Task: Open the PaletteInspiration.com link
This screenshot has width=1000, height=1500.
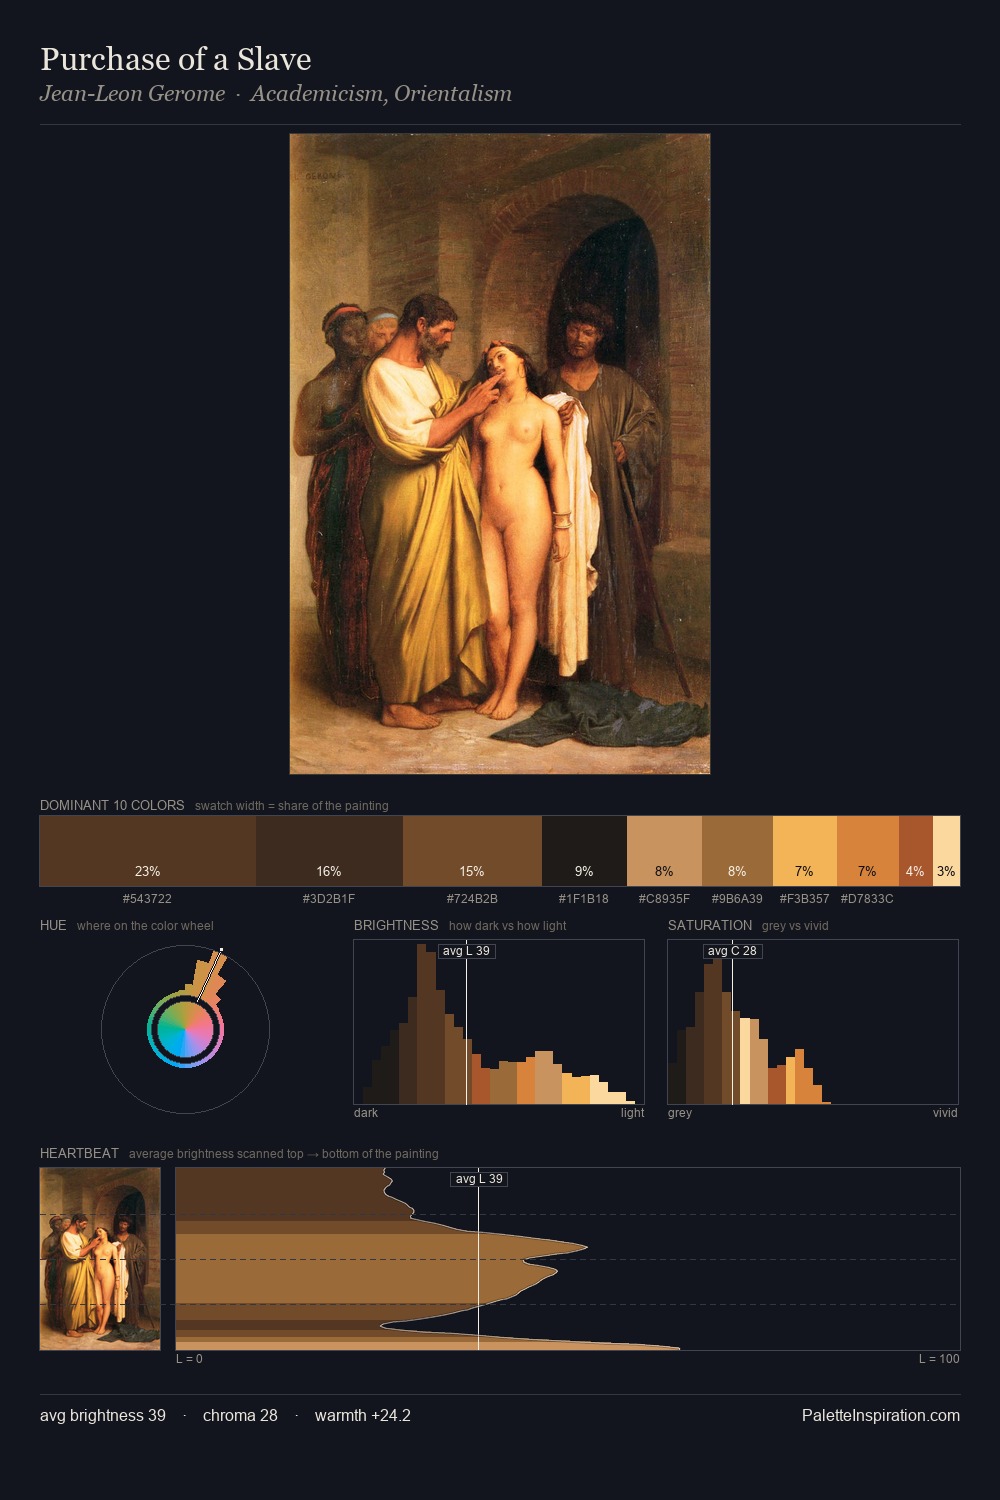Action: (x=881, y=1415)
